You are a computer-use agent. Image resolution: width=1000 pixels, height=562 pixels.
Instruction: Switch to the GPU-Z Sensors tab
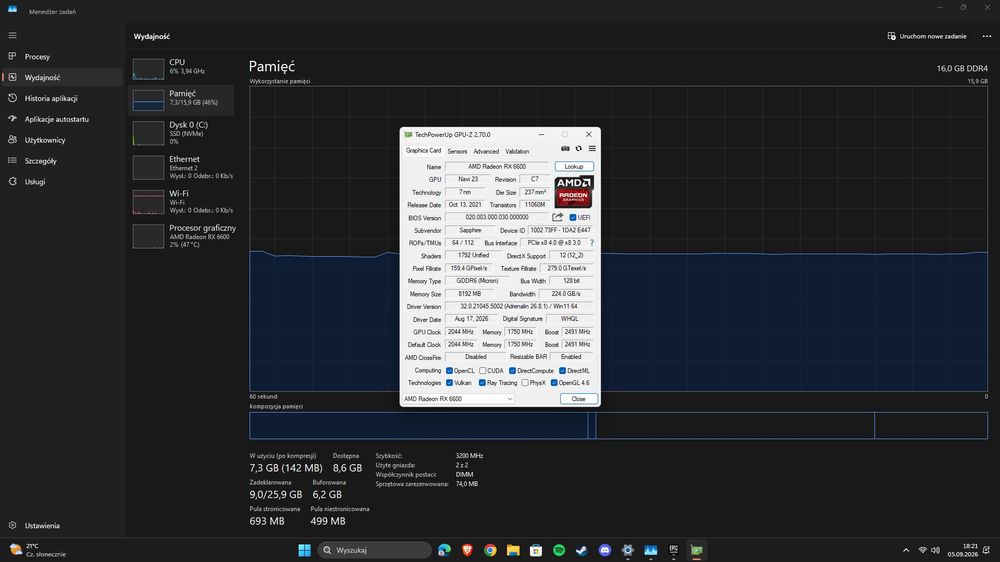[457, 151]
